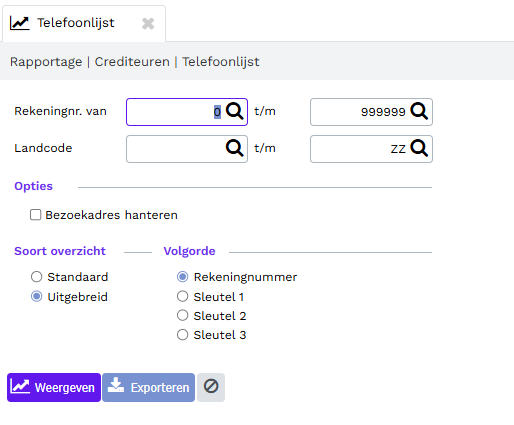Click chart icon on Telefoonlijst tab
This screenshot has width=514, height=425.
coord(20,23)
